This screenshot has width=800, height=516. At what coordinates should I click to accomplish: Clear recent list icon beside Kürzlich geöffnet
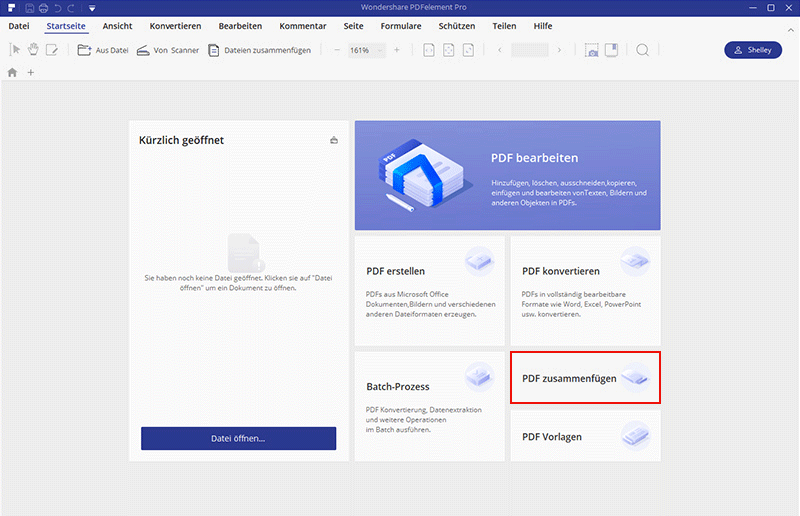coord(334,140)
